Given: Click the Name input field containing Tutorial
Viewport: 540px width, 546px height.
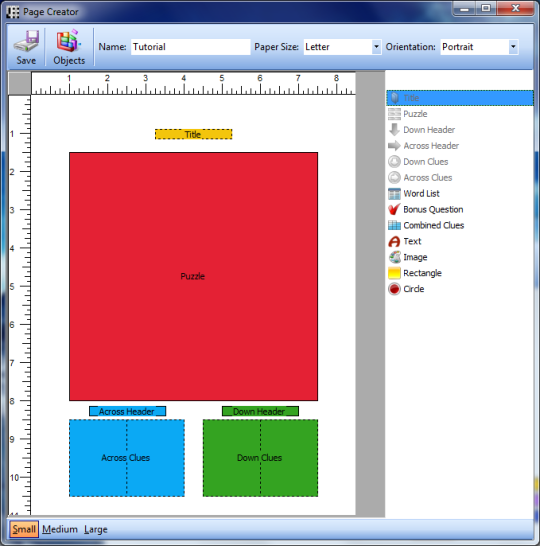Looking at the screenshot, I should (x=190, y=47).
